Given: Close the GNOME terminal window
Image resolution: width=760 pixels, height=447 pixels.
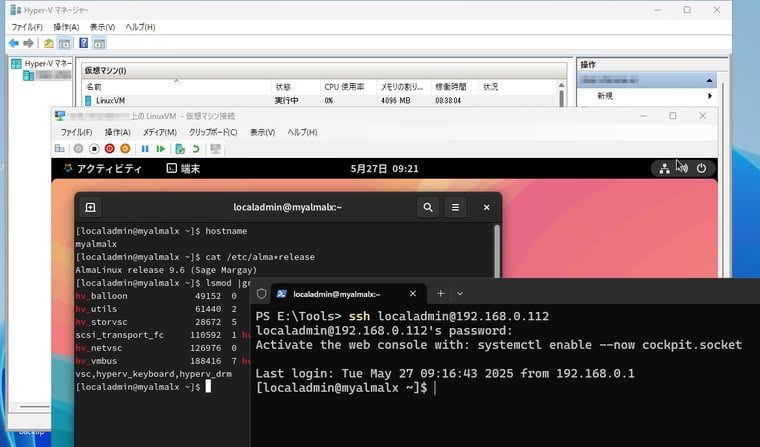Looking at the screenshot, I should click(x=486, y=208).
